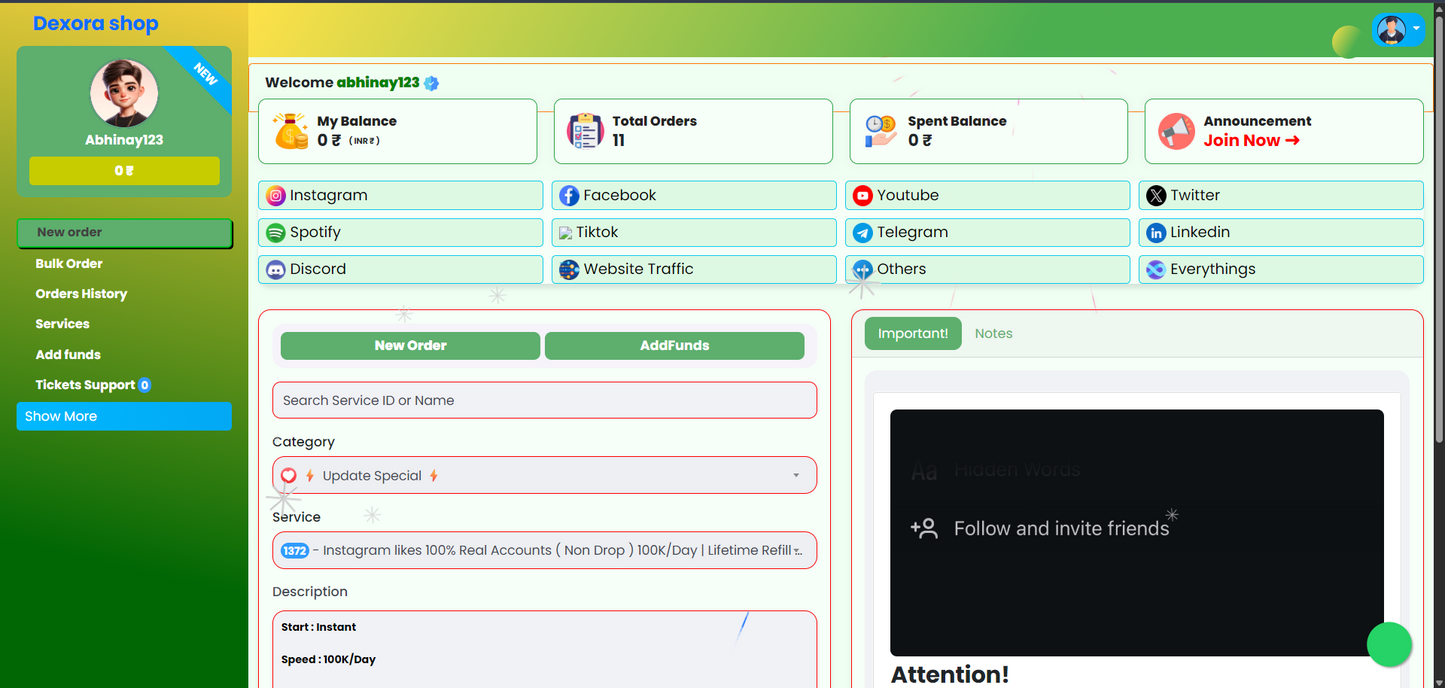The image size is (1445, 688).
Task: Select the Others category button
Action: pos(988,269)
